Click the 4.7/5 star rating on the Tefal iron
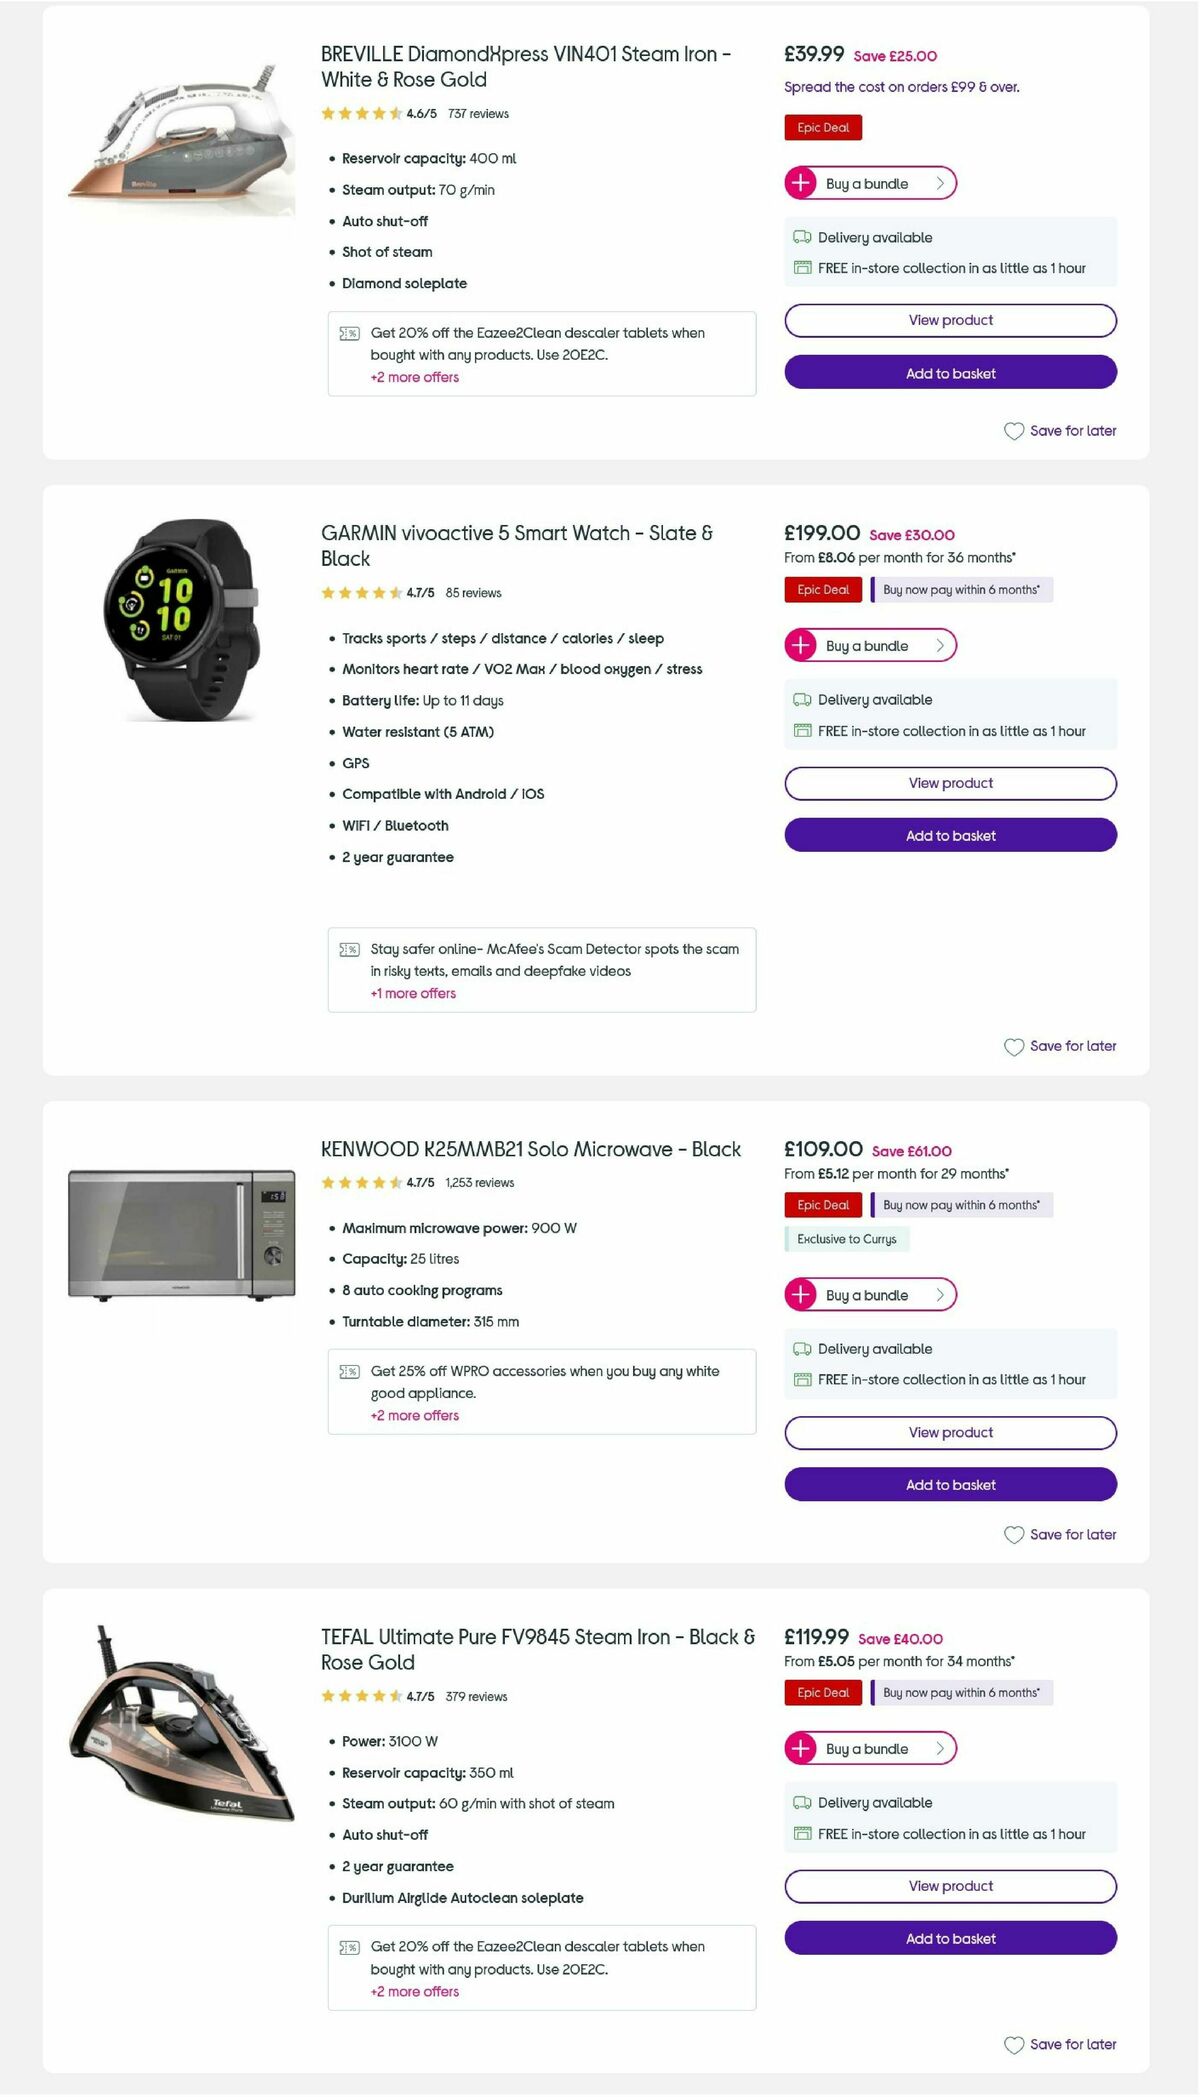The image size is (1200, 2097). [x=420, y=1696]
